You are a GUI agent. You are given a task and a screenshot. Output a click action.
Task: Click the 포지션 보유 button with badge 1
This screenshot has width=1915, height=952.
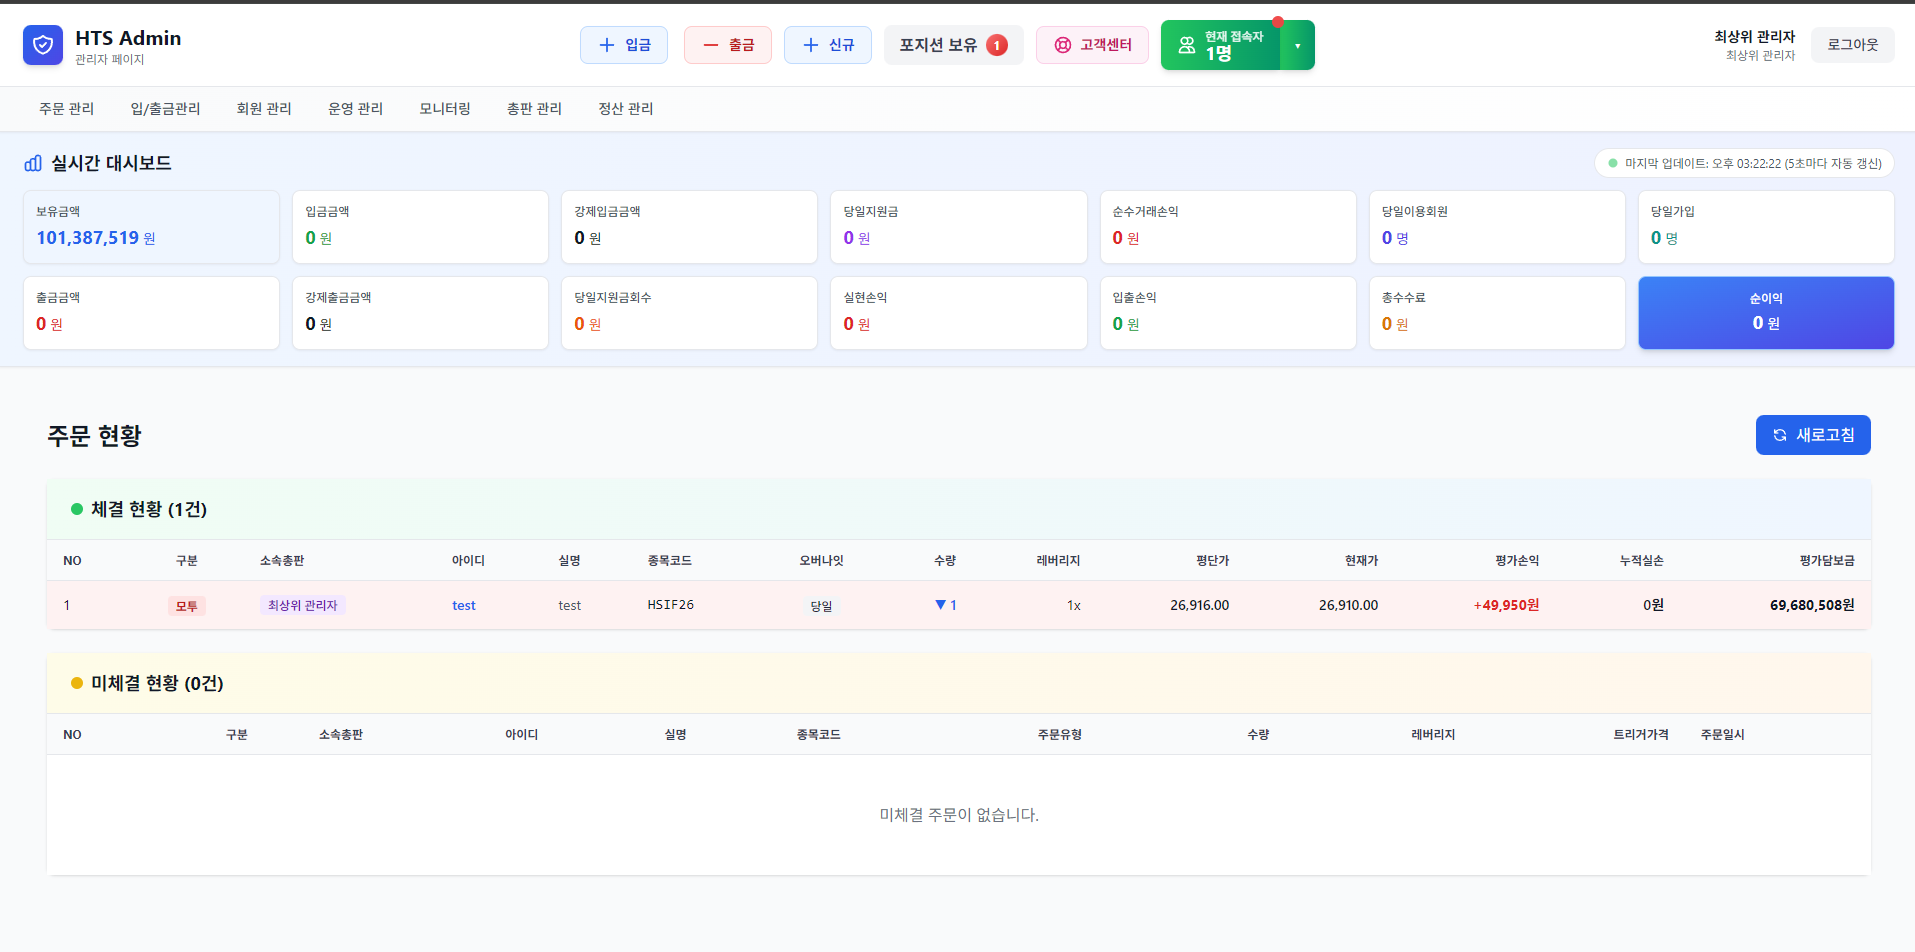tap(952, 44)
